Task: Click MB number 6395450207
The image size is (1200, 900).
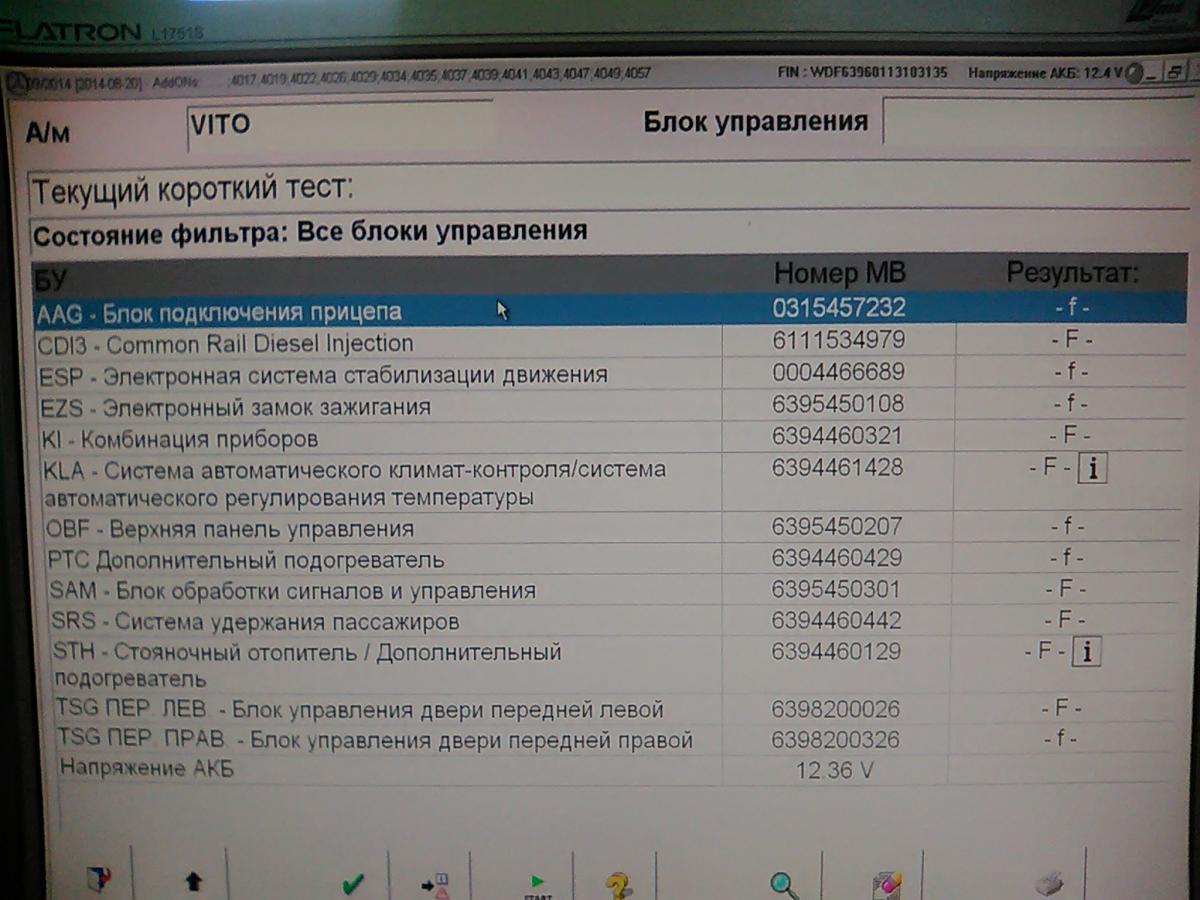Action: coord(837,526)
